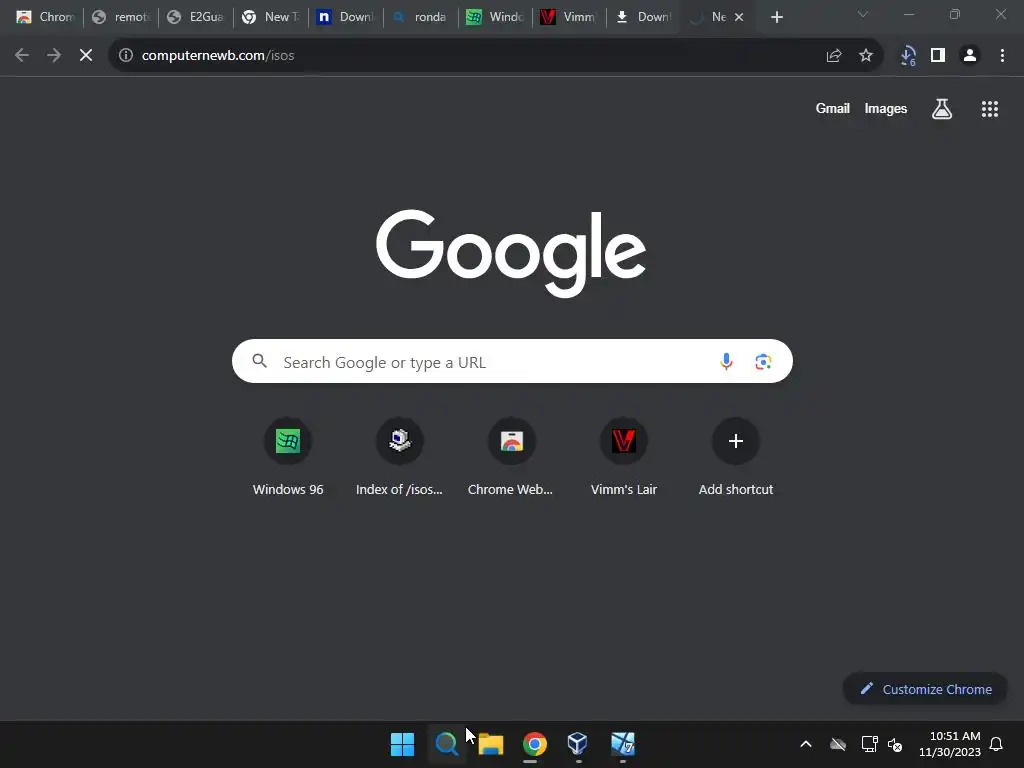Image resolution: width=1024 pixels, height=768 pixels.
Task: Switch to the New T tab
Action: (271, 17)
